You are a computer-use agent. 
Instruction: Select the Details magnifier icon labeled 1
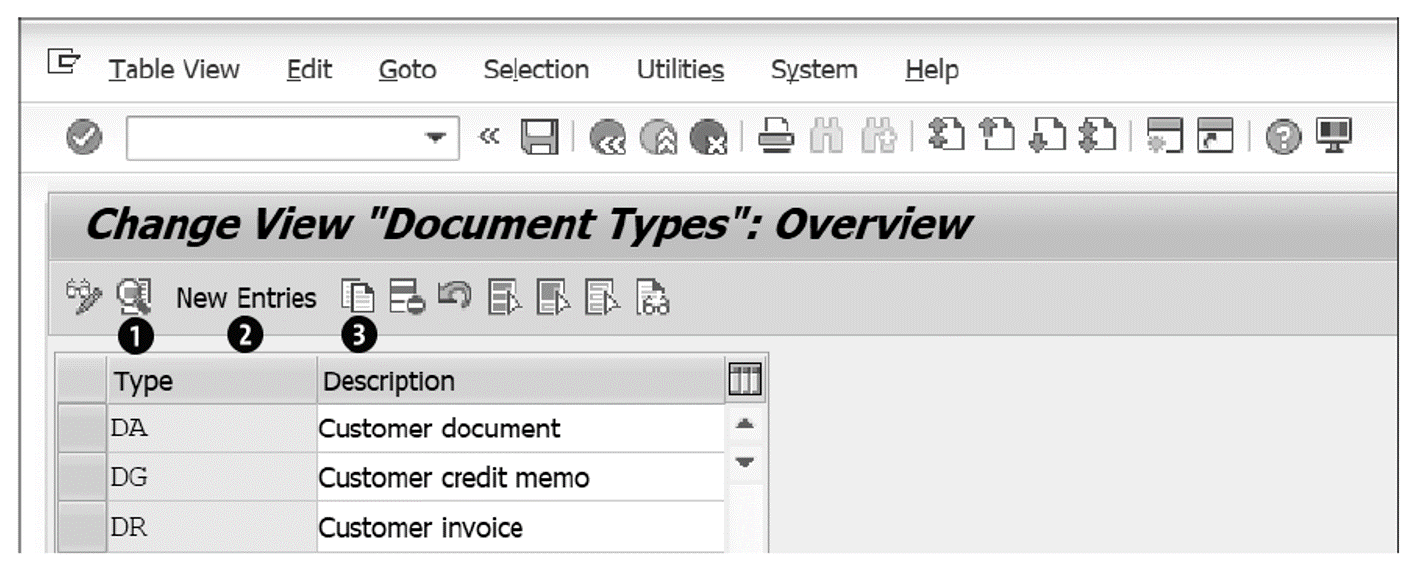coord(134,297)
